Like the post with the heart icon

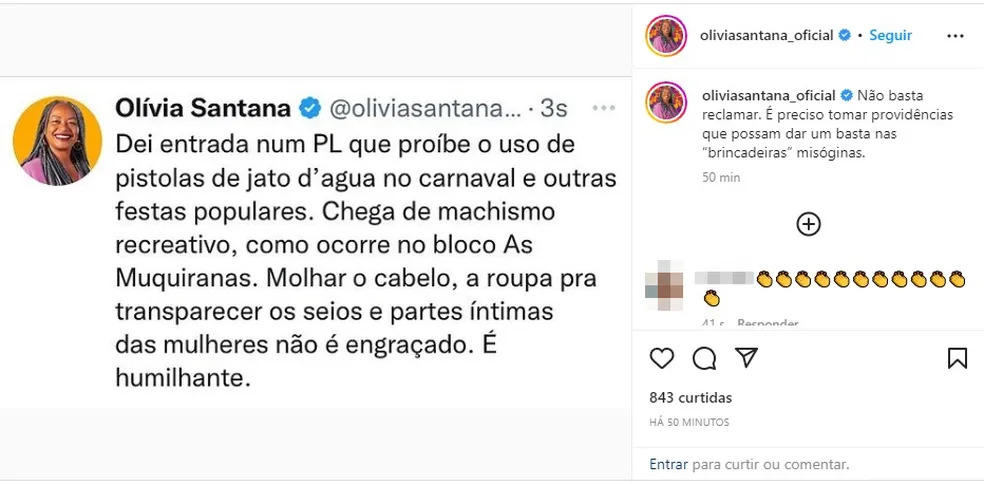click(662, 358)
